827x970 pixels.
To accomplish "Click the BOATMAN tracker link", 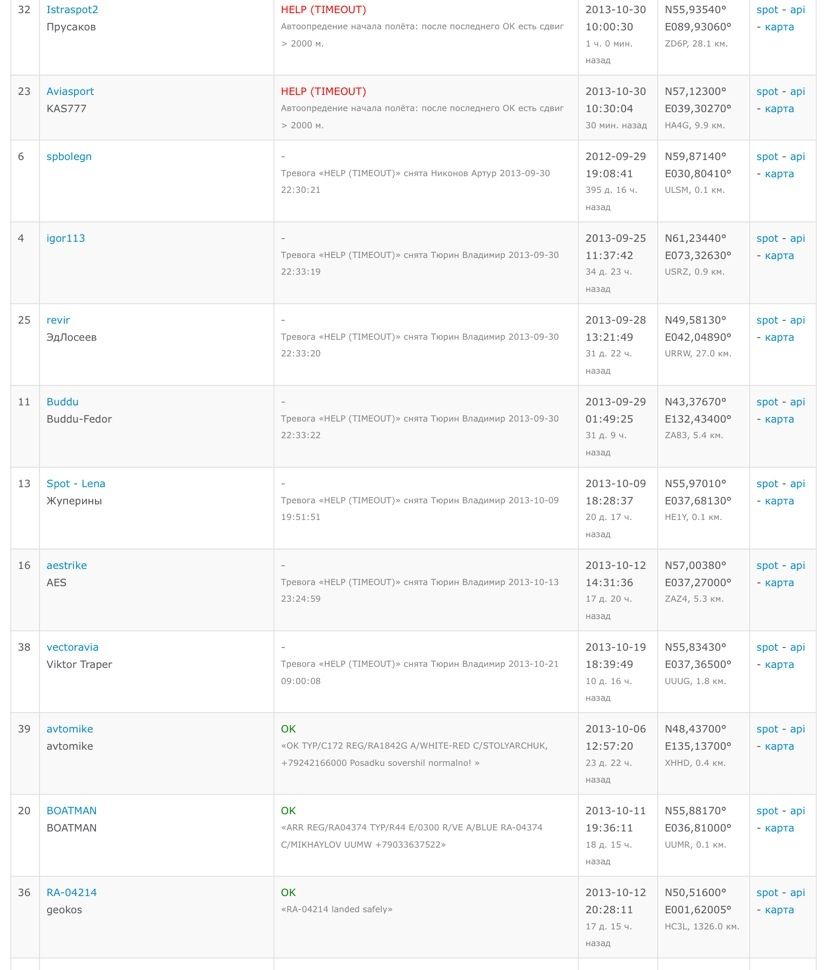I will point(72,811).
